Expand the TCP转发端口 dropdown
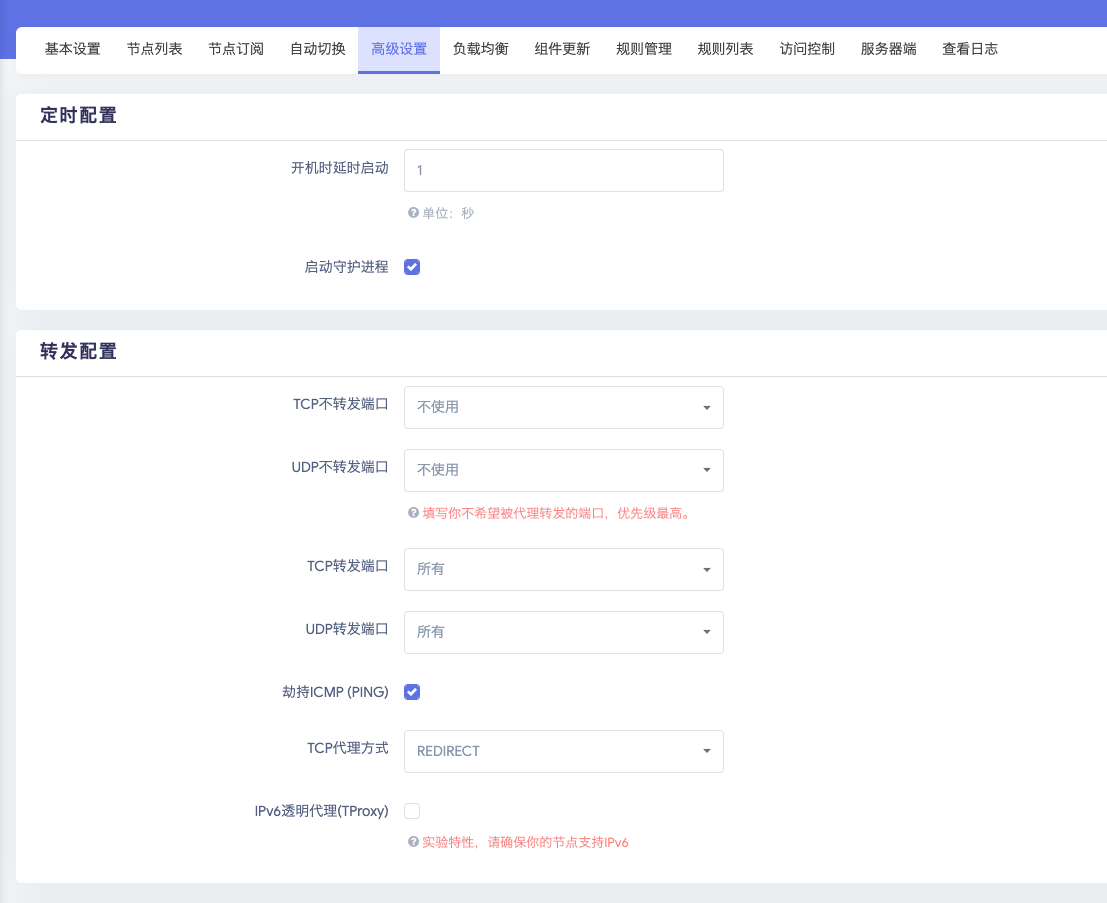 563,569
